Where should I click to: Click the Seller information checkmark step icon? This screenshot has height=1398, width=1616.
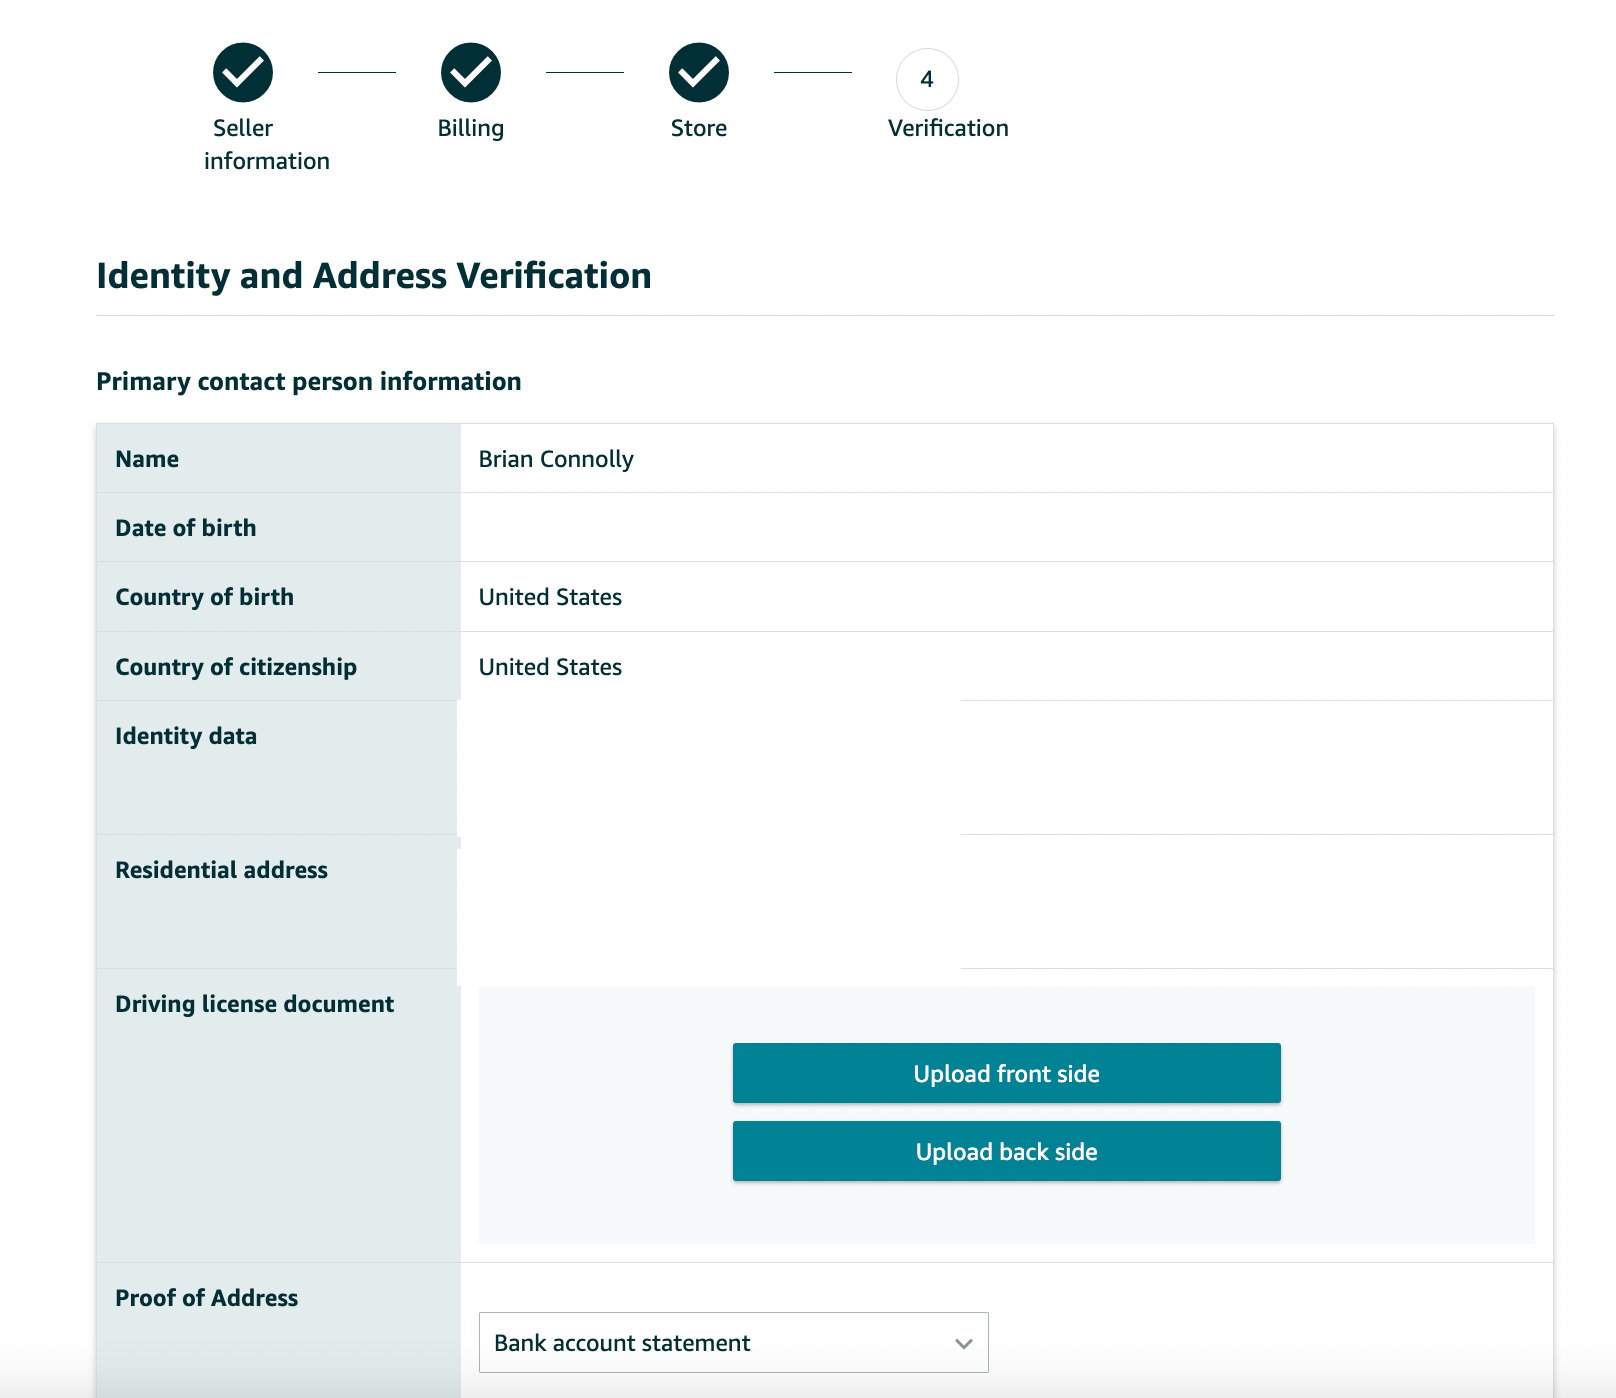243,72
